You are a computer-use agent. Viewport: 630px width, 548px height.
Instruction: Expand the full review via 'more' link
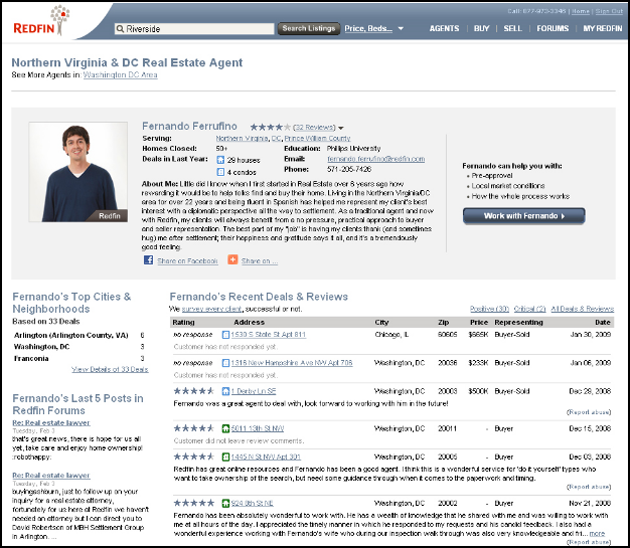[x=596, y=534]
